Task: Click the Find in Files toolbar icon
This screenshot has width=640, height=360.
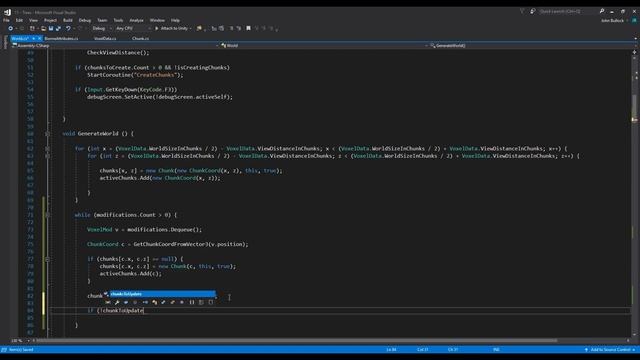Action: pyautogui.click(x=199, y=29)
